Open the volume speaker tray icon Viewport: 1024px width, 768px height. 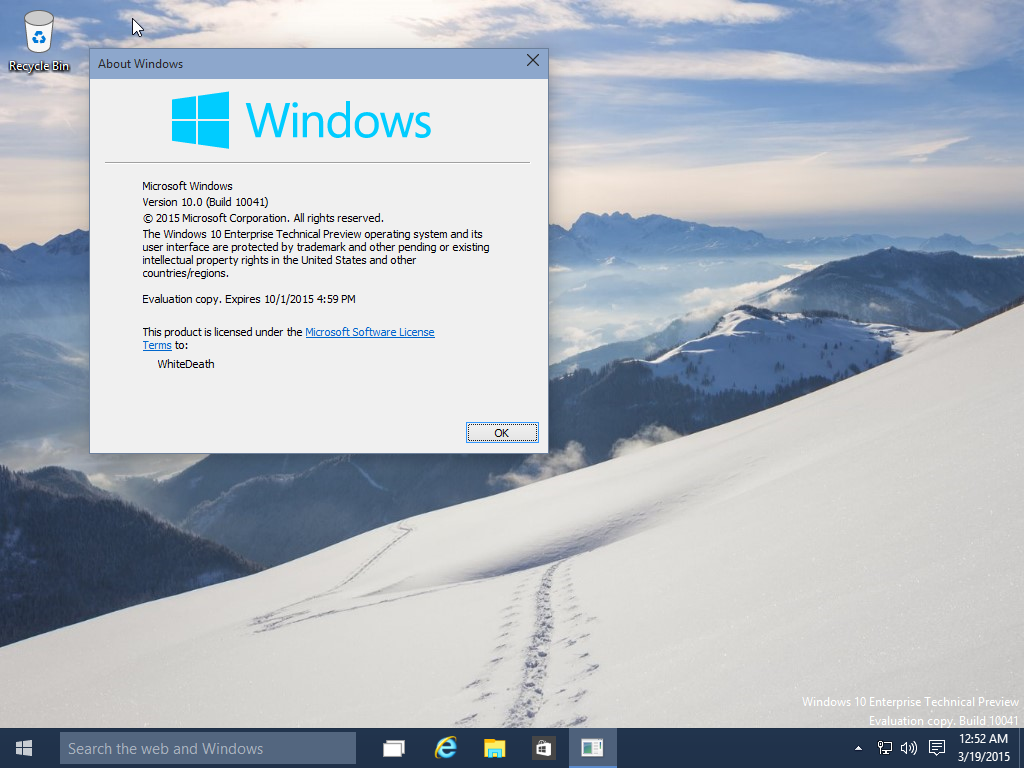pos(908,748)
